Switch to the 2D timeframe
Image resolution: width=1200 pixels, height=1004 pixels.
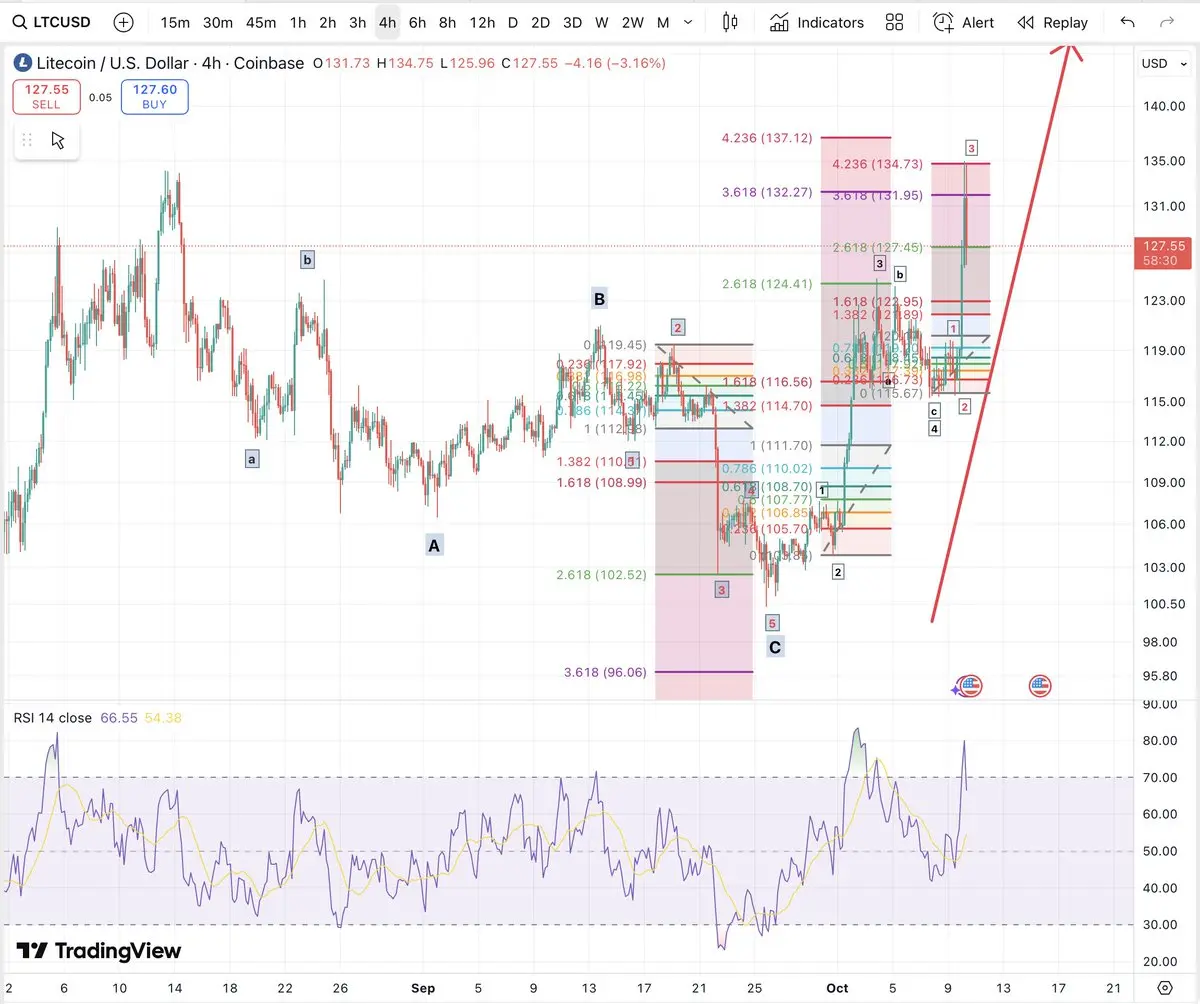540,22
